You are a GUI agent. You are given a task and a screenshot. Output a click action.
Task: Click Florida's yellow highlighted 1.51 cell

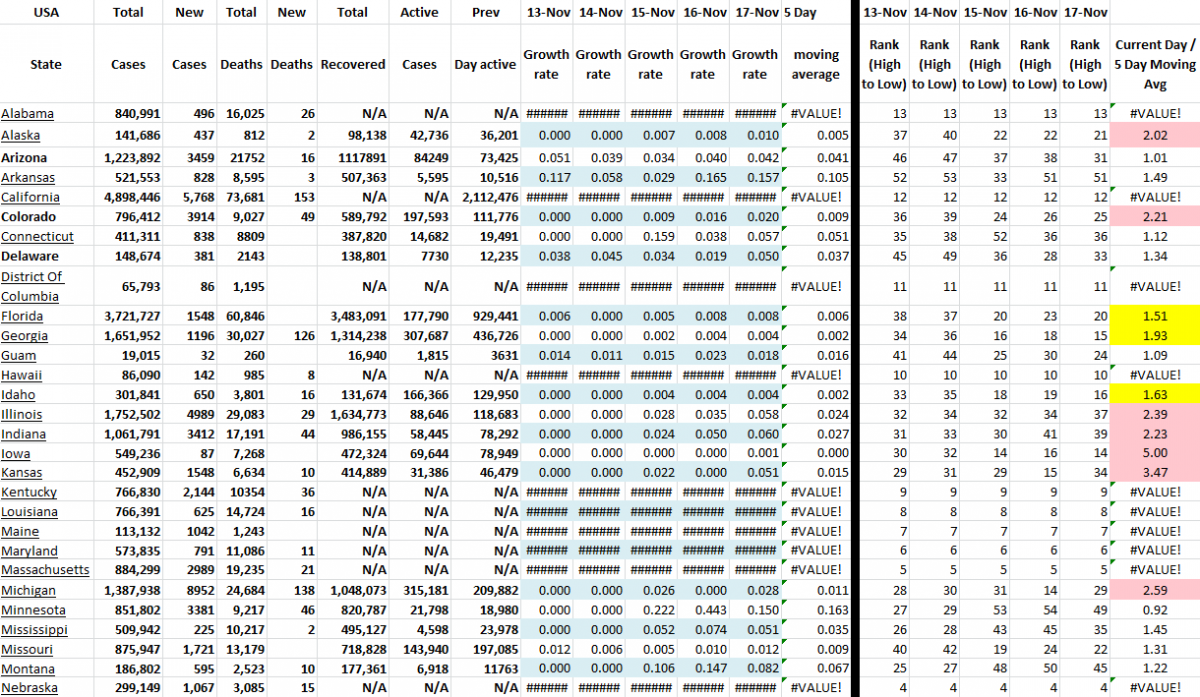(1156, 316)
